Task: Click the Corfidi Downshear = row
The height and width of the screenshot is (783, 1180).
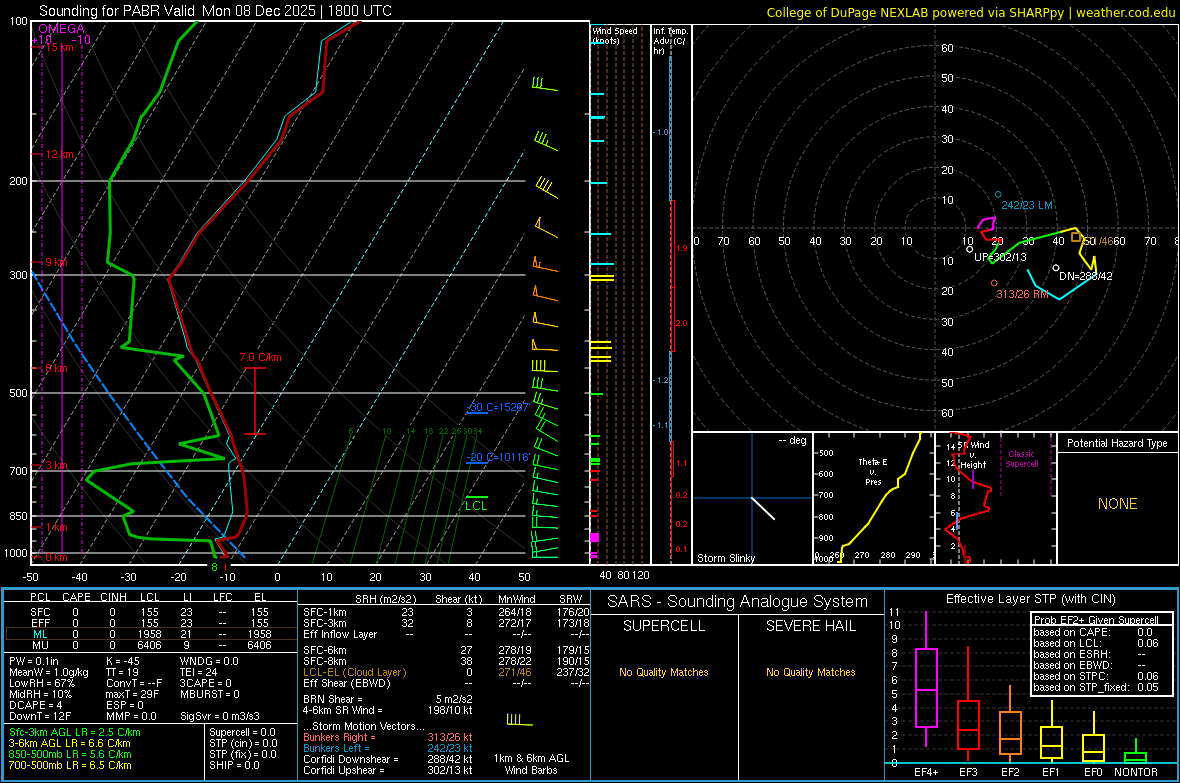Action: (388, 759)
